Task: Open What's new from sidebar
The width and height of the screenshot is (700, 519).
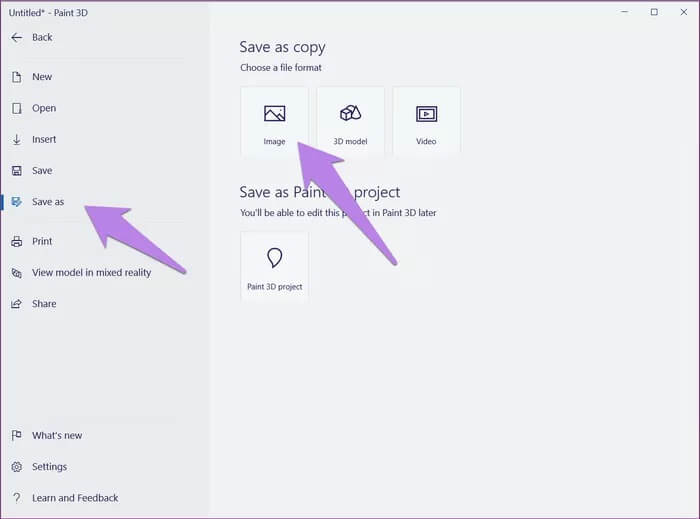Action: coord(57,436)
